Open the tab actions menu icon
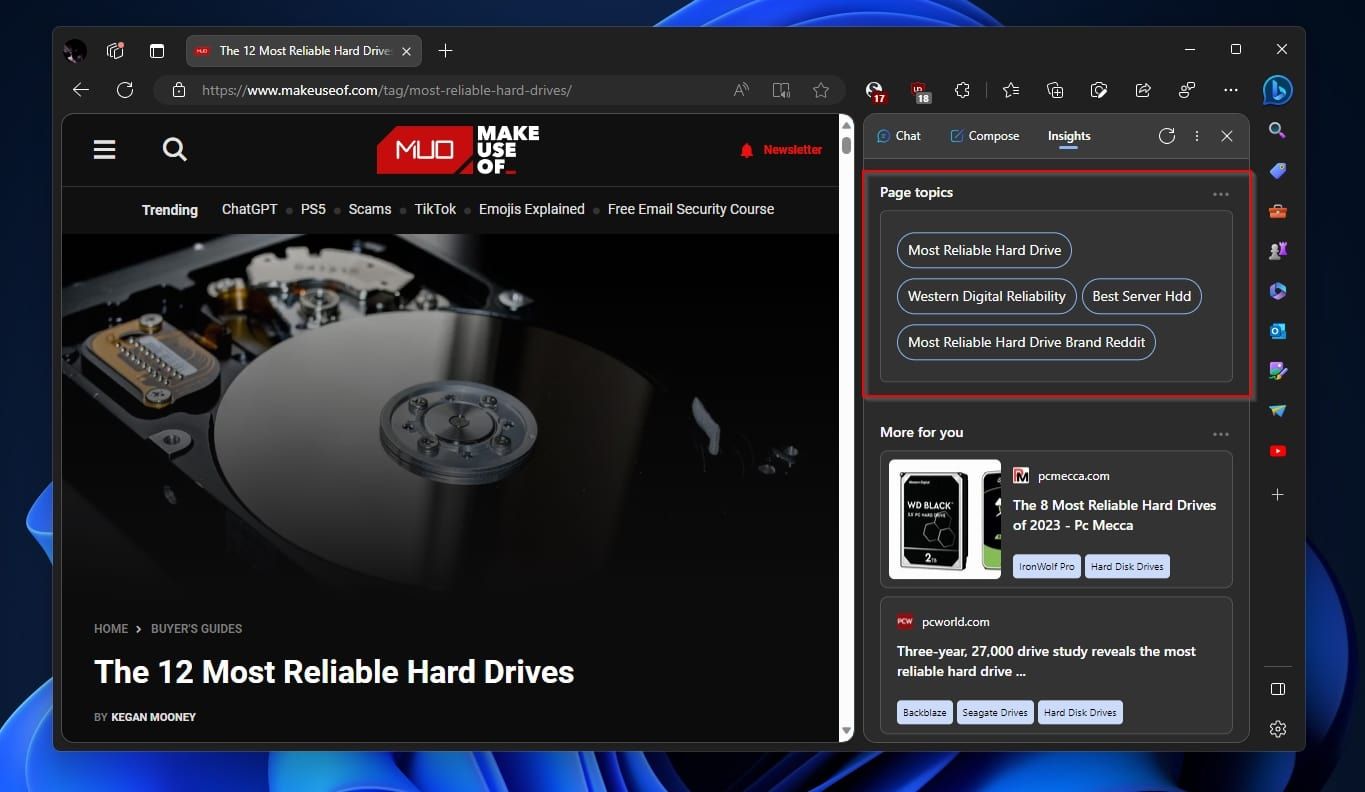The height and width of the screenshot is (792, 1365). coord(157,50)
